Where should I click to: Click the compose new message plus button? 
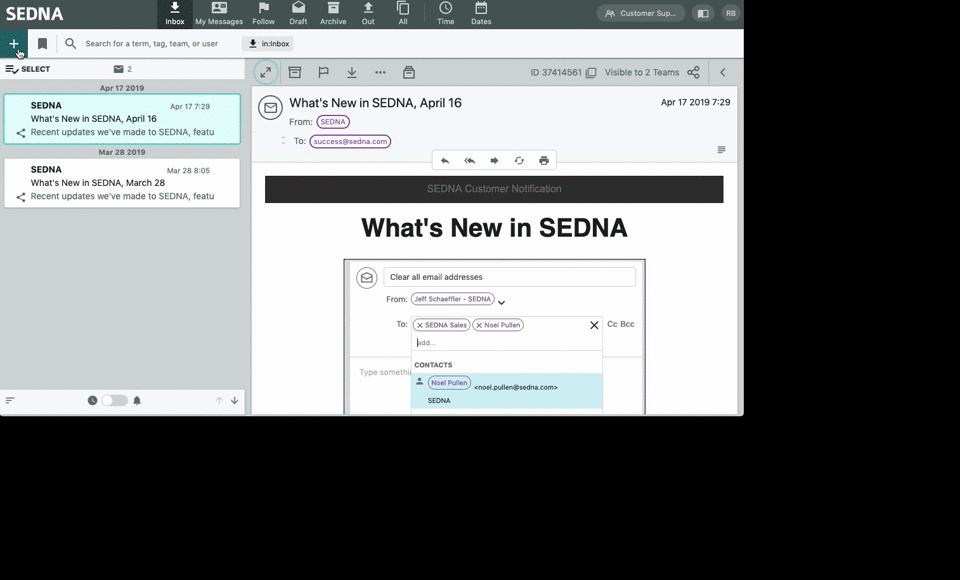point(14,44)
